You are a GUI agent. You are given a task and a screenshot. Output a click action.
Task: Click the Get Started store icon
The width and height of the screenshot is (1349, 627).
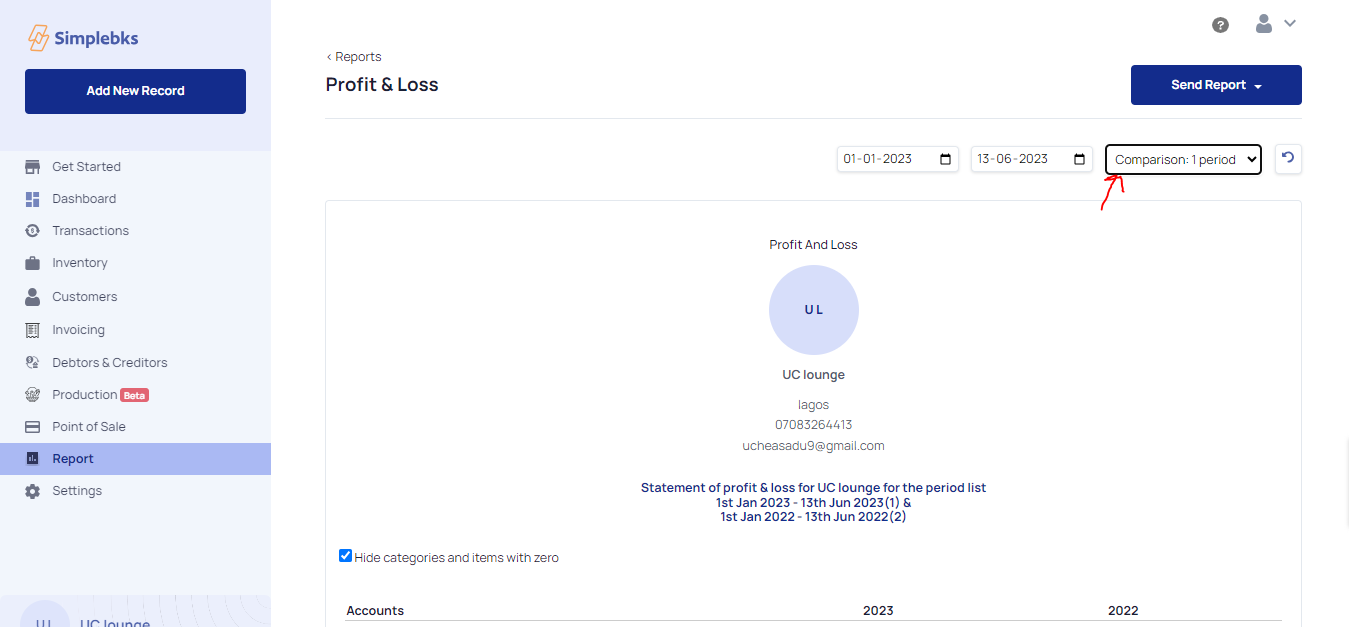[x=33, y=167]
